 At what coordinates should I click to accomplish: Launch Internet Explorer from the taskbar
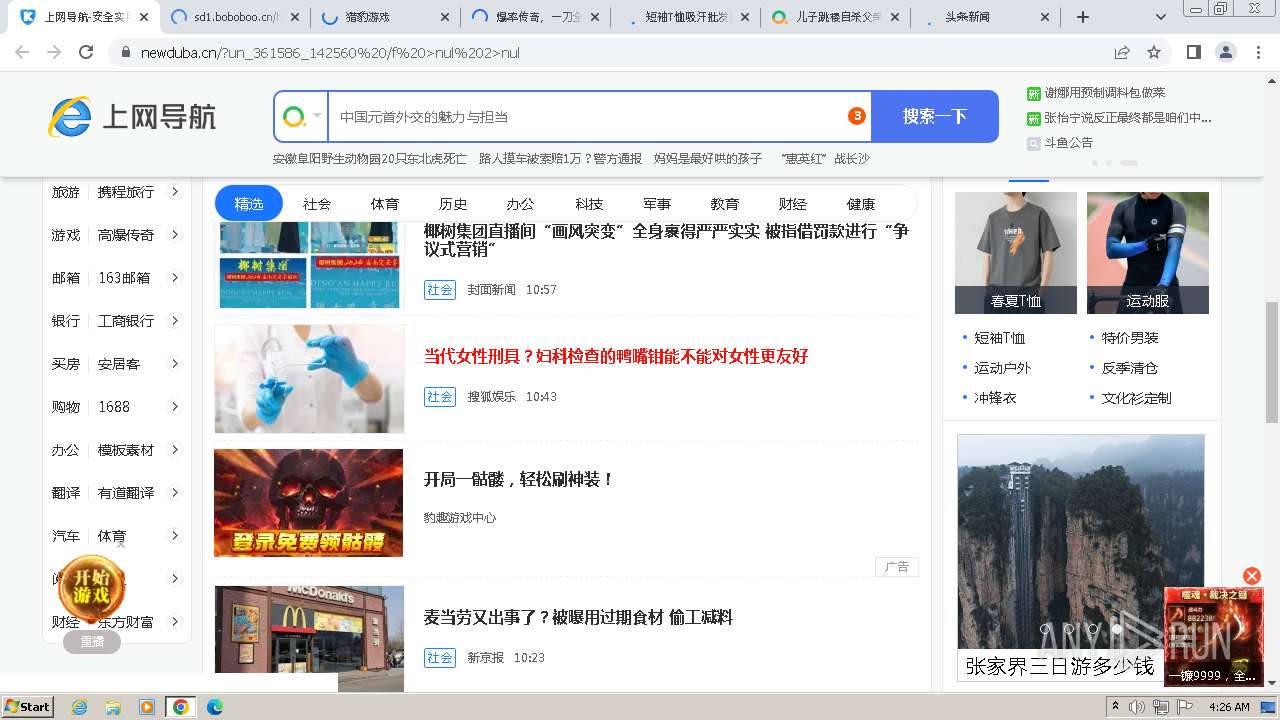[x=80, y=707]
